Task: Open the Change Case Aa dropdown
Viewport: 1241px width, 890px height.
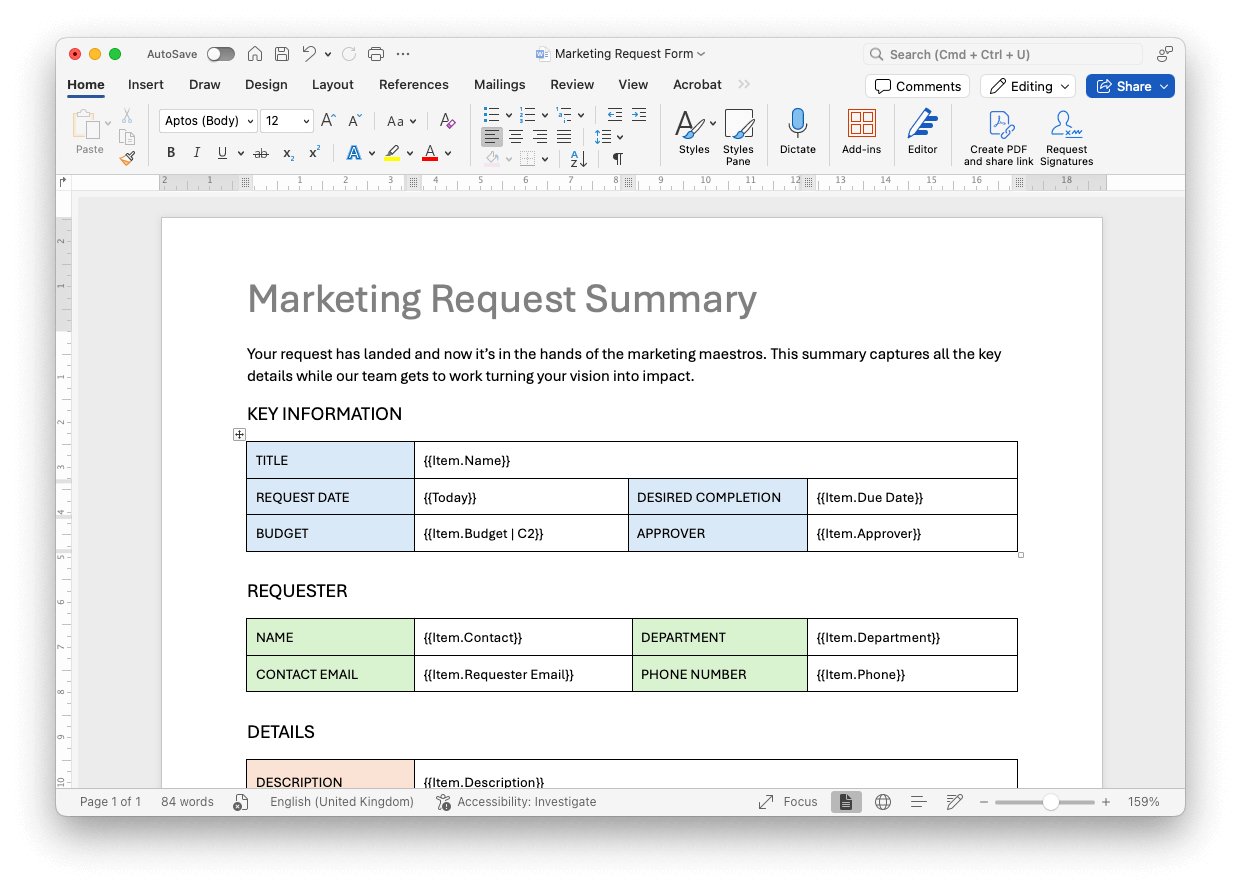Action: (401, 121)
